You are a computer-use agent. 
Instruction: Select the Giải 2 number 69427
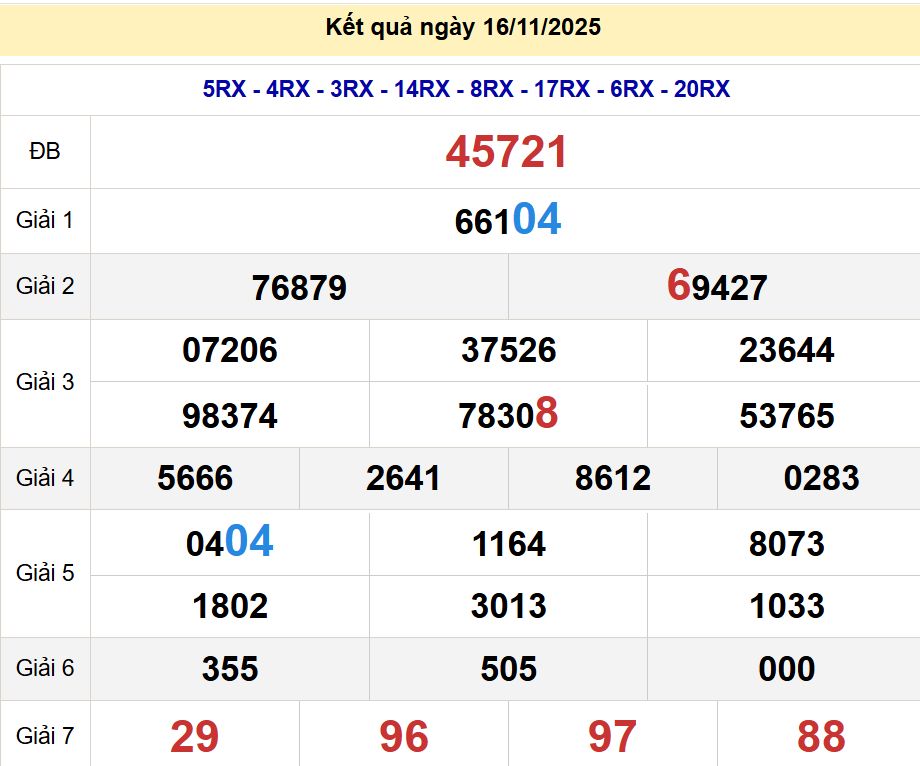pyautogui.click(x=716, y=288)
